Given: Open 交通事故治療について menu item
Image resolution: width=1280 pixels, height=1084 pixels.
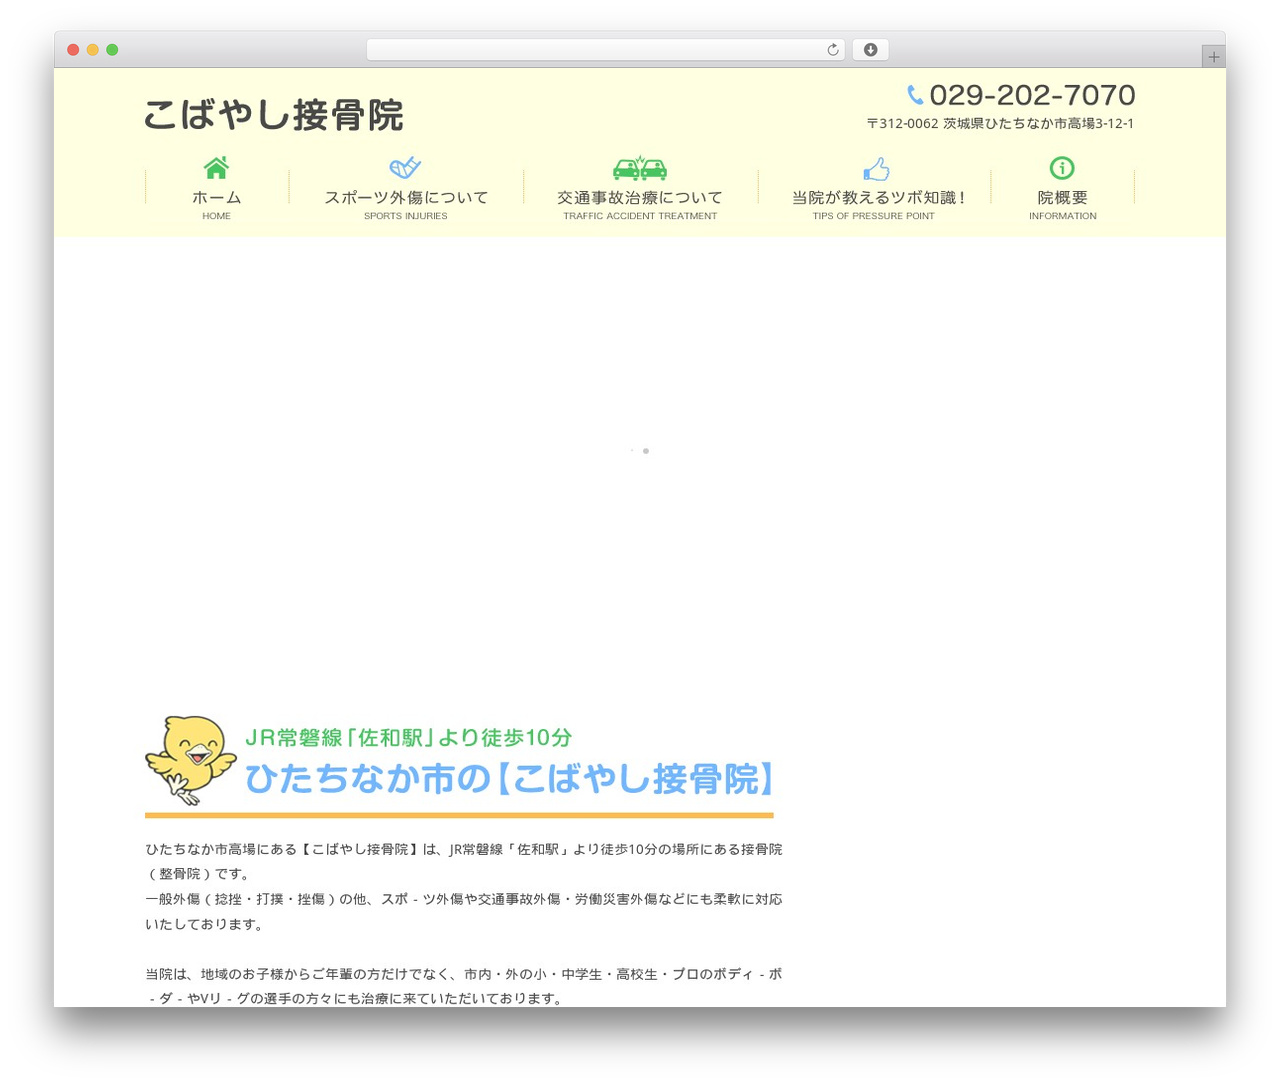Looking at the screenshot, I should [640, 198].
